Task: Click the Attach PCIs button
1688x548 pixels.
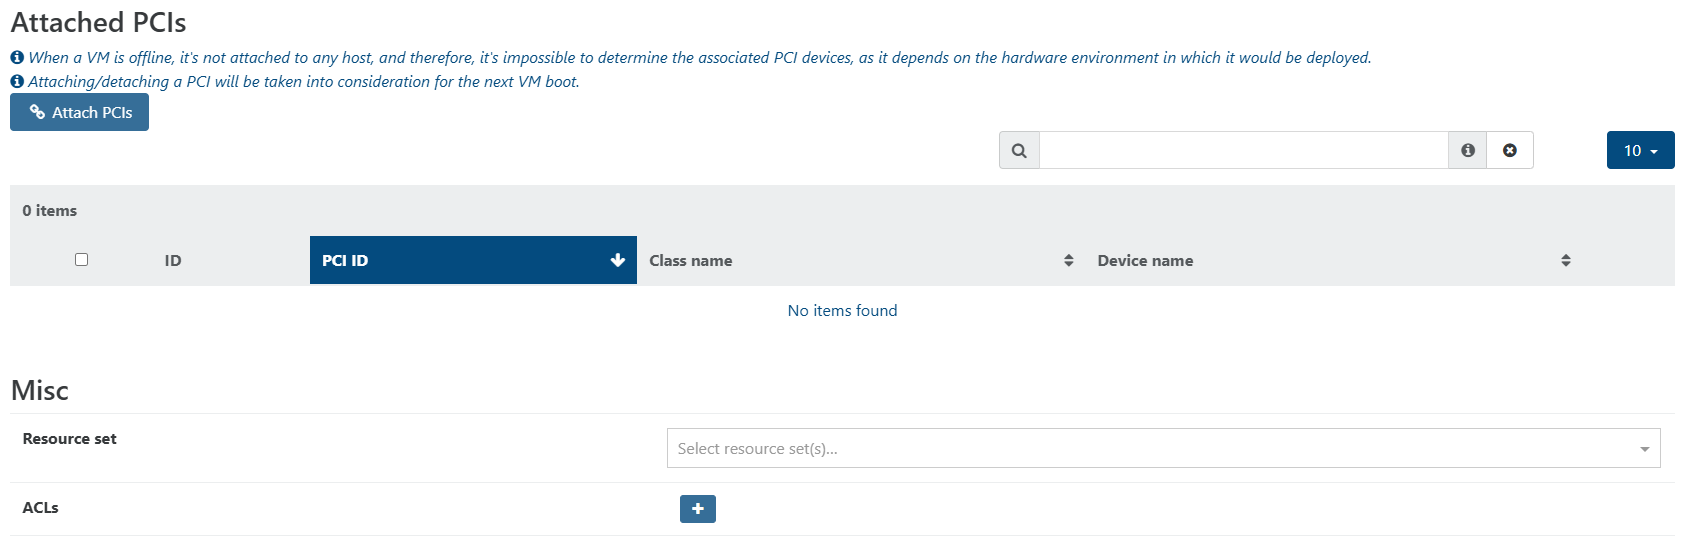Action: point(80,113)
